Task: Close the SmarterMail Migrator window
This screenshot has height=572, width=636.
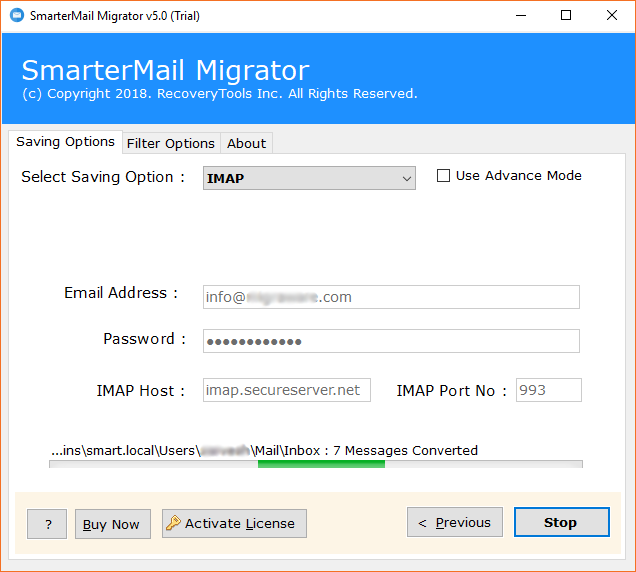Action: (612, 16)
